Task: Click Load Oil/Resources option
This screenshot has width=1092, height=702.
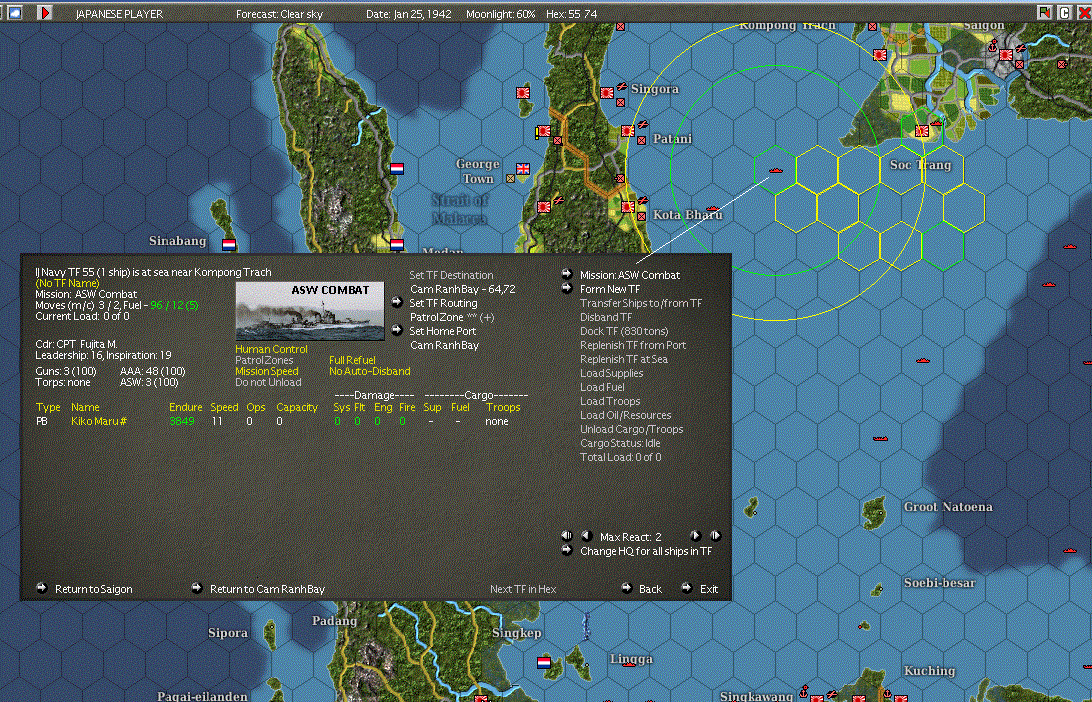Action: [x=625, y=414]
